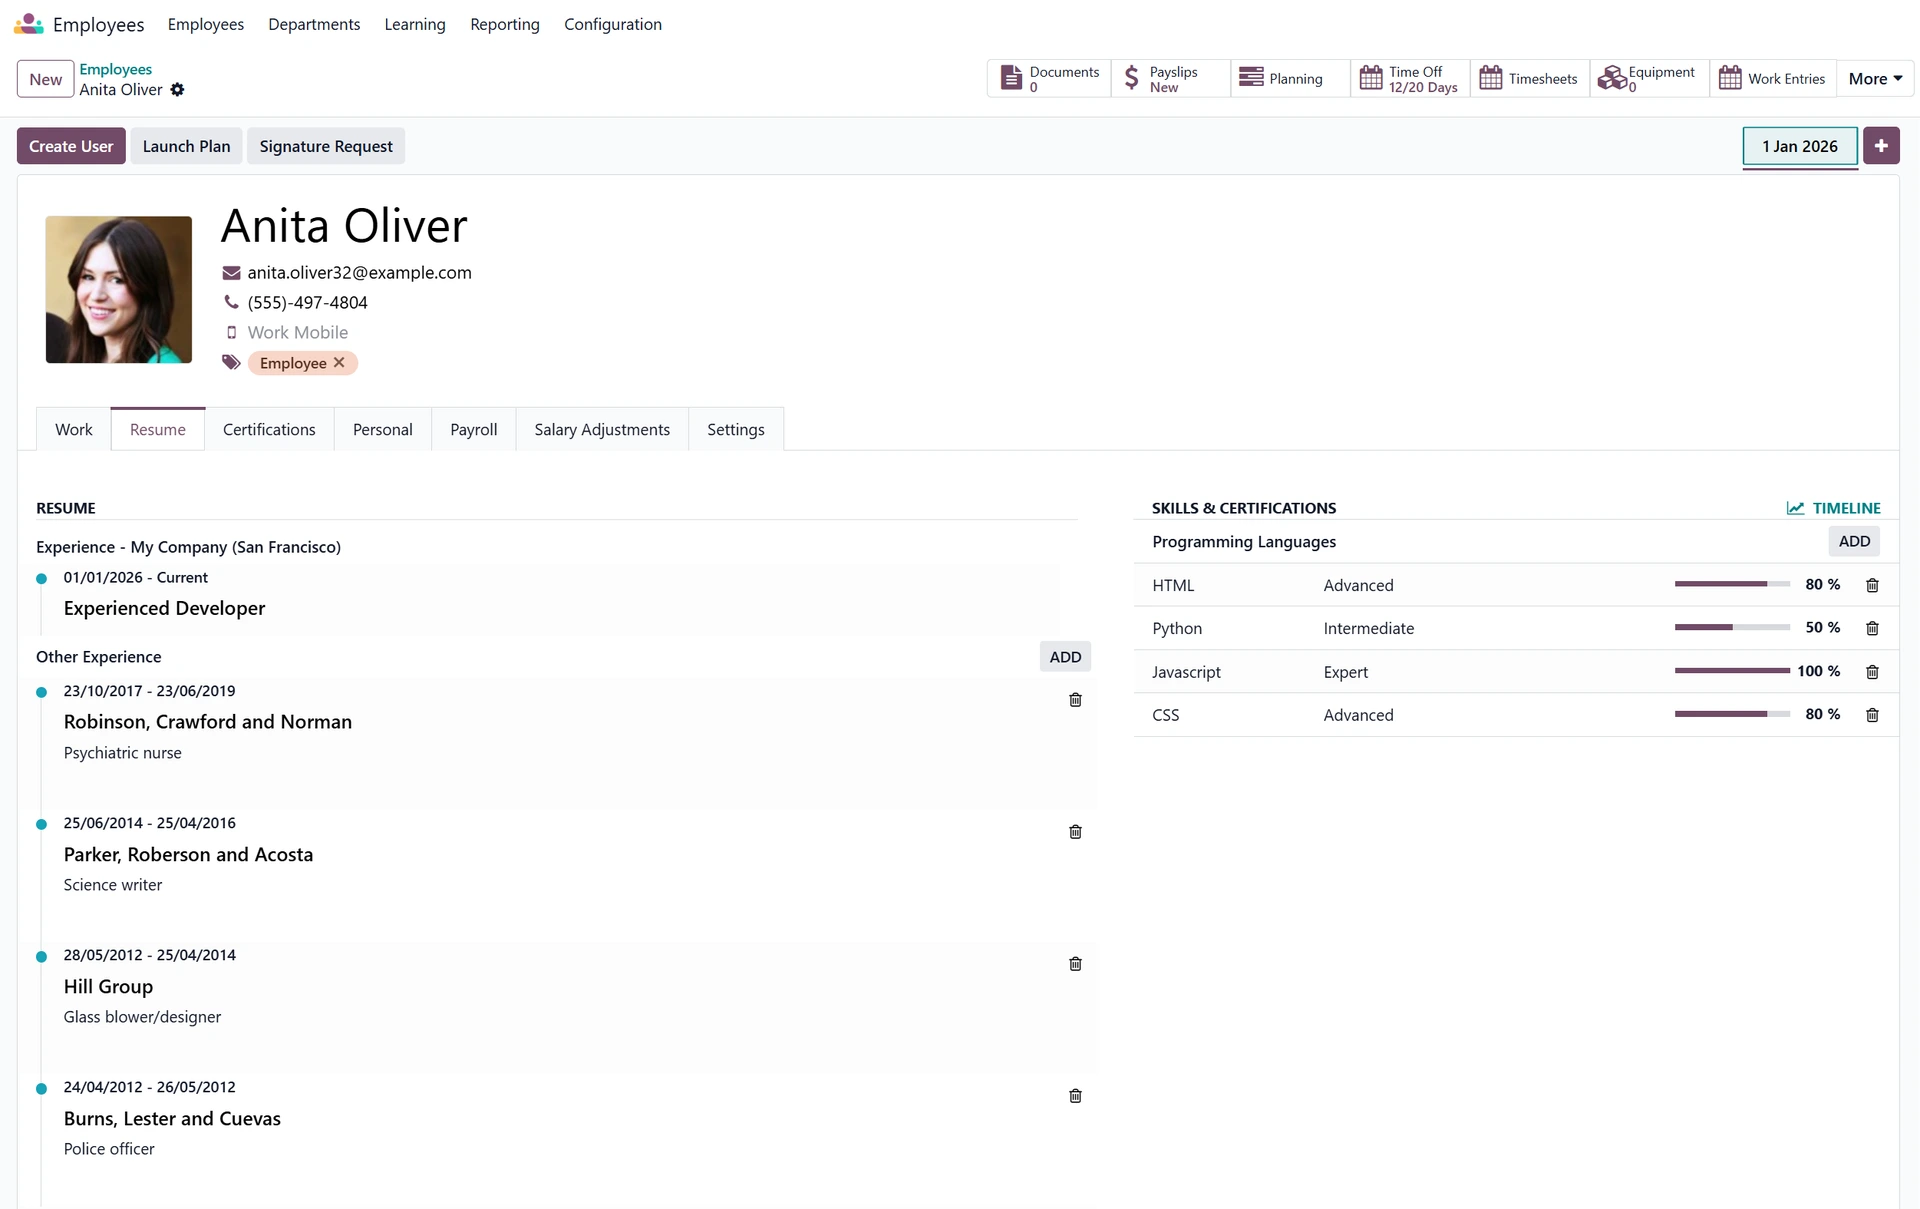Open the Employees top menu
Screen dimensions: 1920x1209
[206, 24]
